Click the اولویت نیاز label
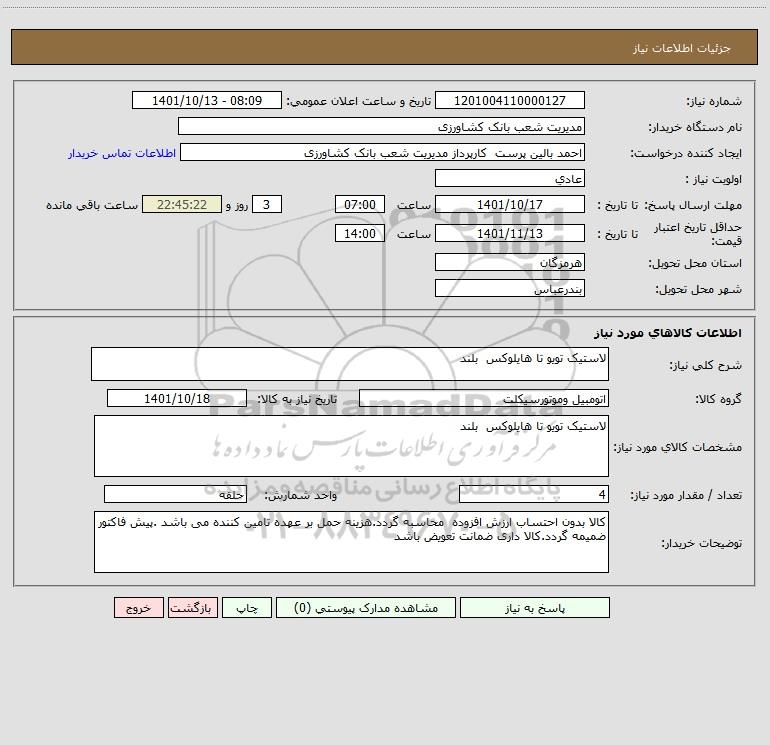Viewport: 770px width, 745px height. (x=713, y=179)
